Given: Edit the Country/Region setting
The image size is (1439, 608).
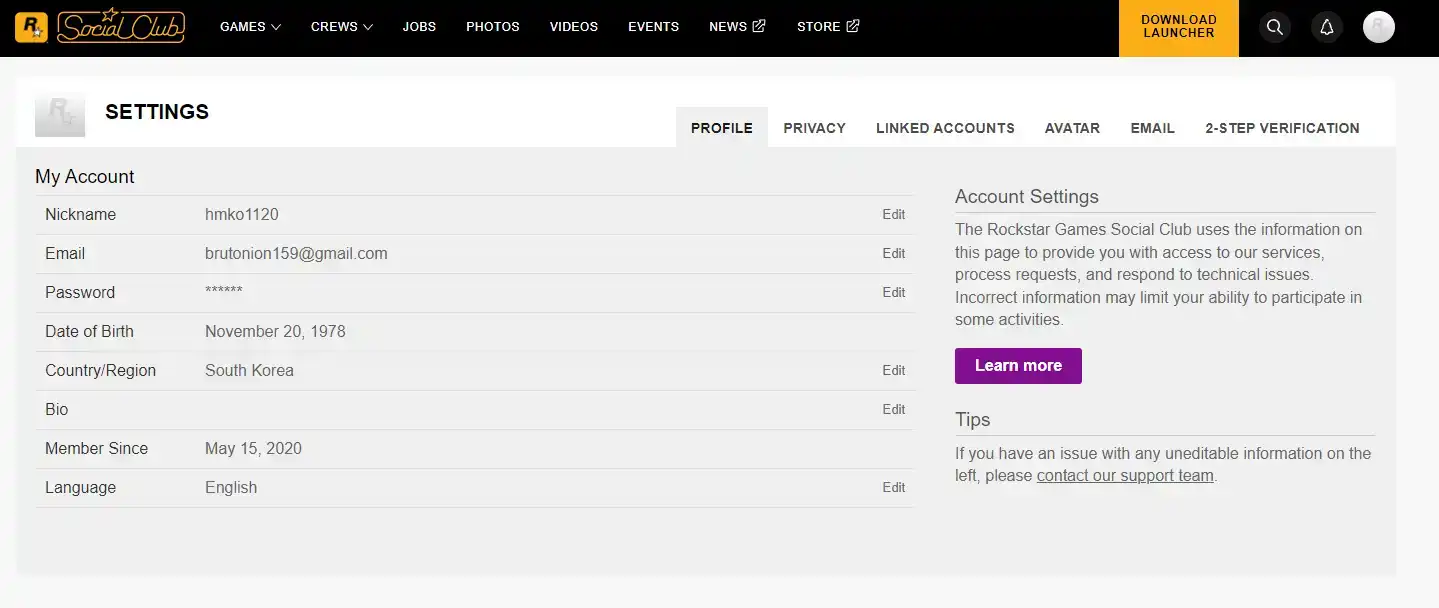Looking at the screenshot, I should click(x=893, y=371).
